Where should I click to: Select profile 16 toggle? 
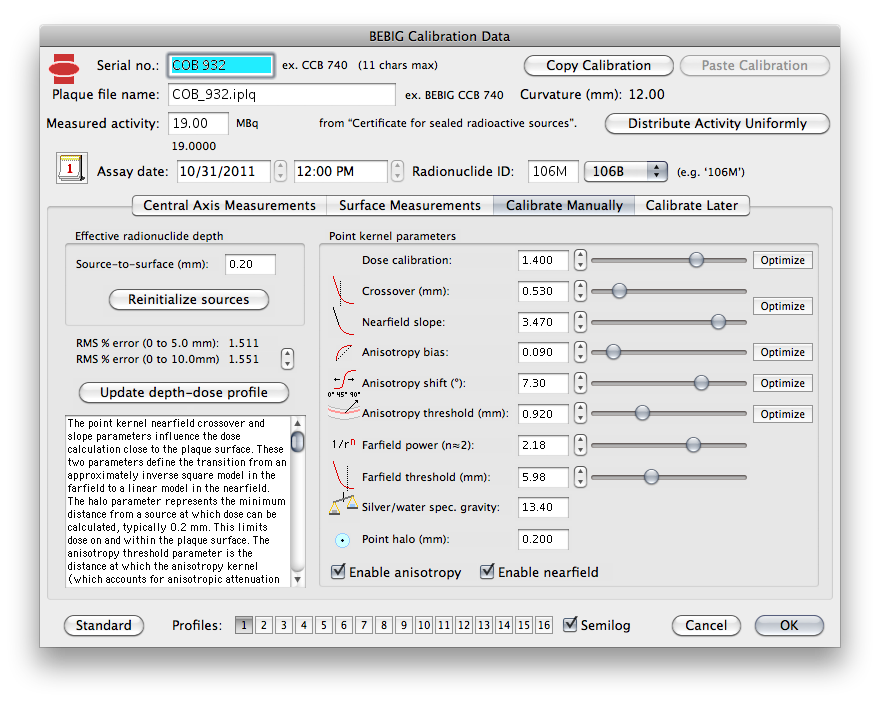coord(544,625)
